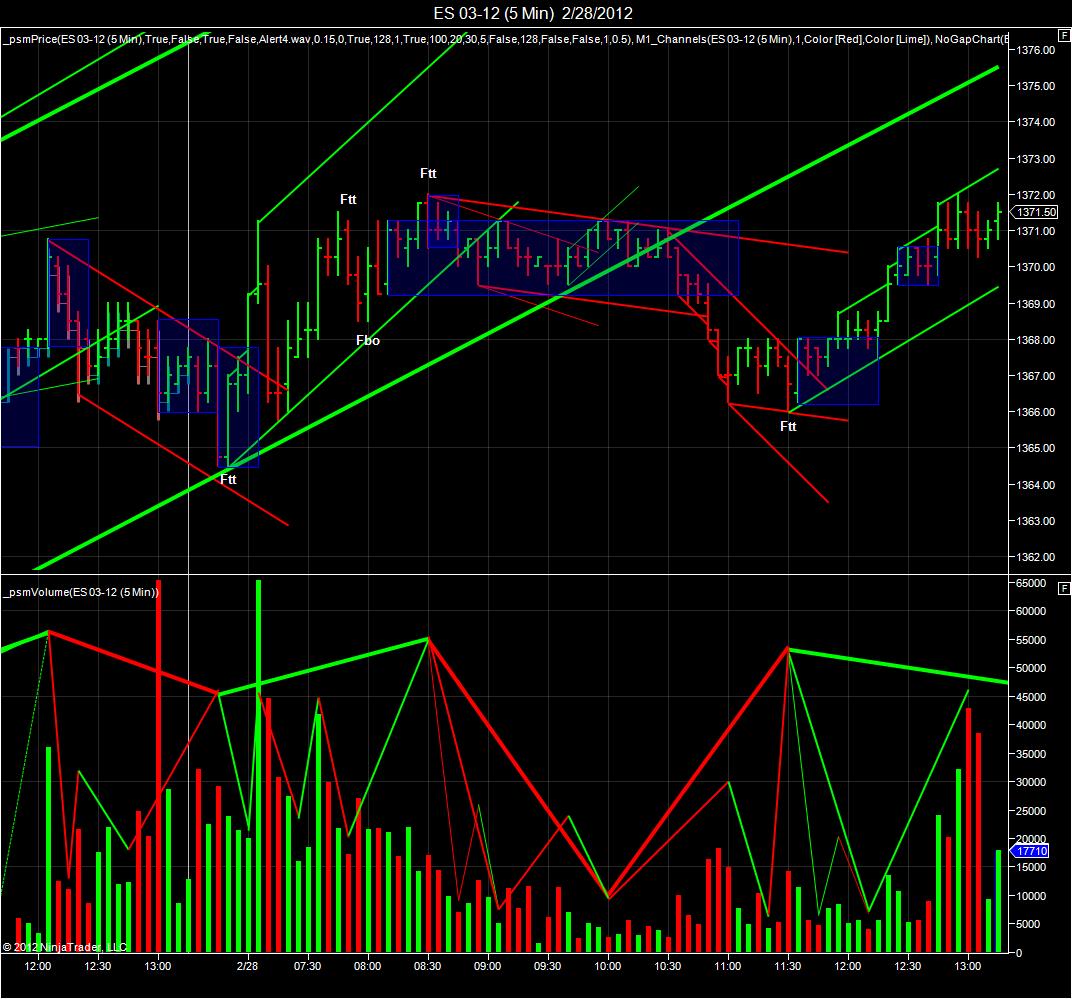1072x999 pixels.
Task: Click the 08:00 time axis label
Action: click(x=368, y=966)
